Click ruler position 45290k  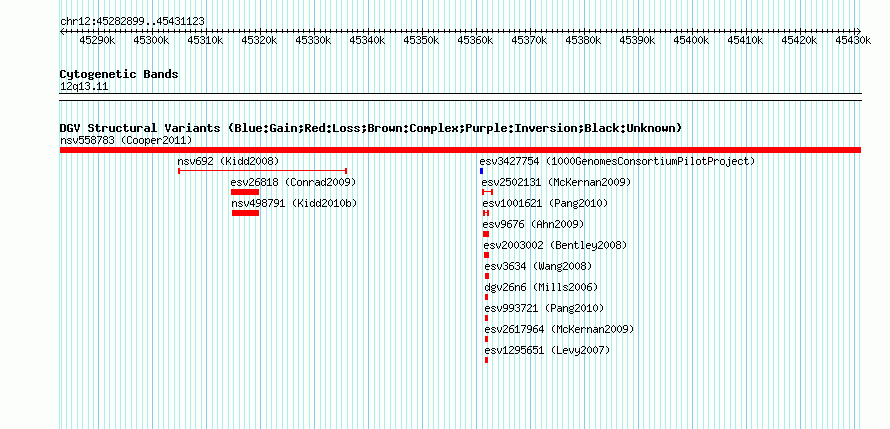(98, 40)
